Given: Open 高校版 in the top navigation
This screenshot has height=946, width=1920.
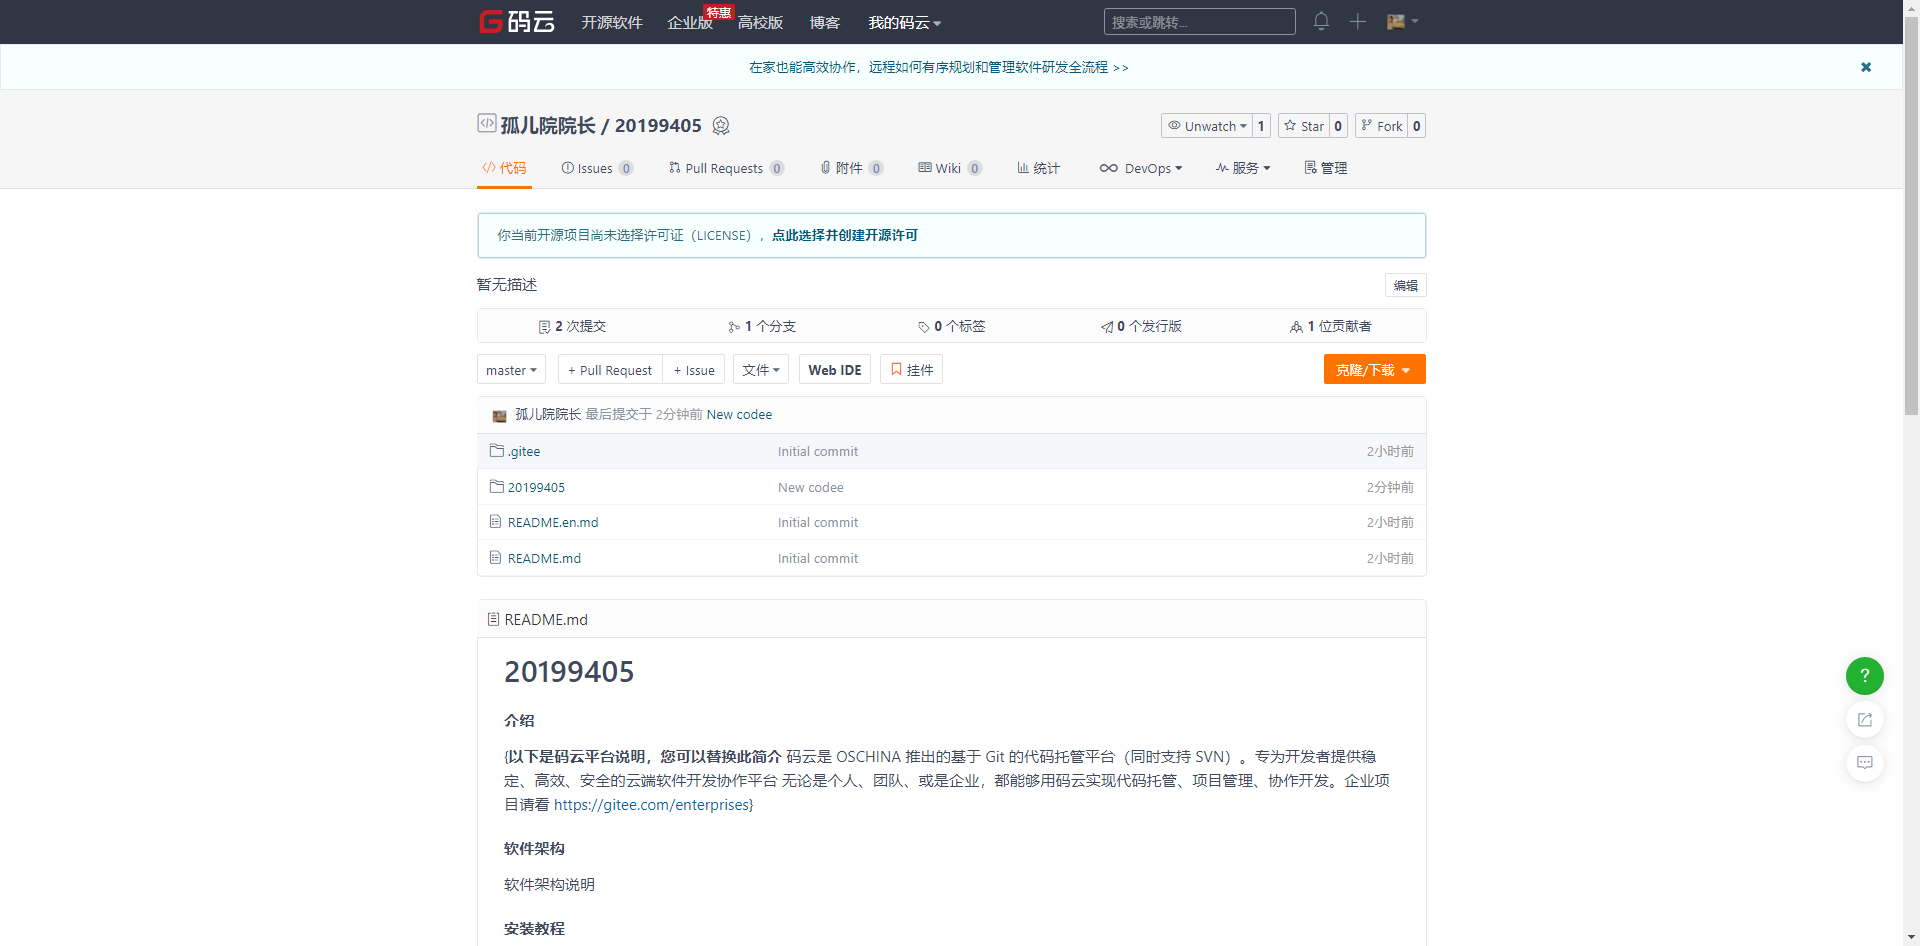Looking at the screenshot, I should [760, 22].
